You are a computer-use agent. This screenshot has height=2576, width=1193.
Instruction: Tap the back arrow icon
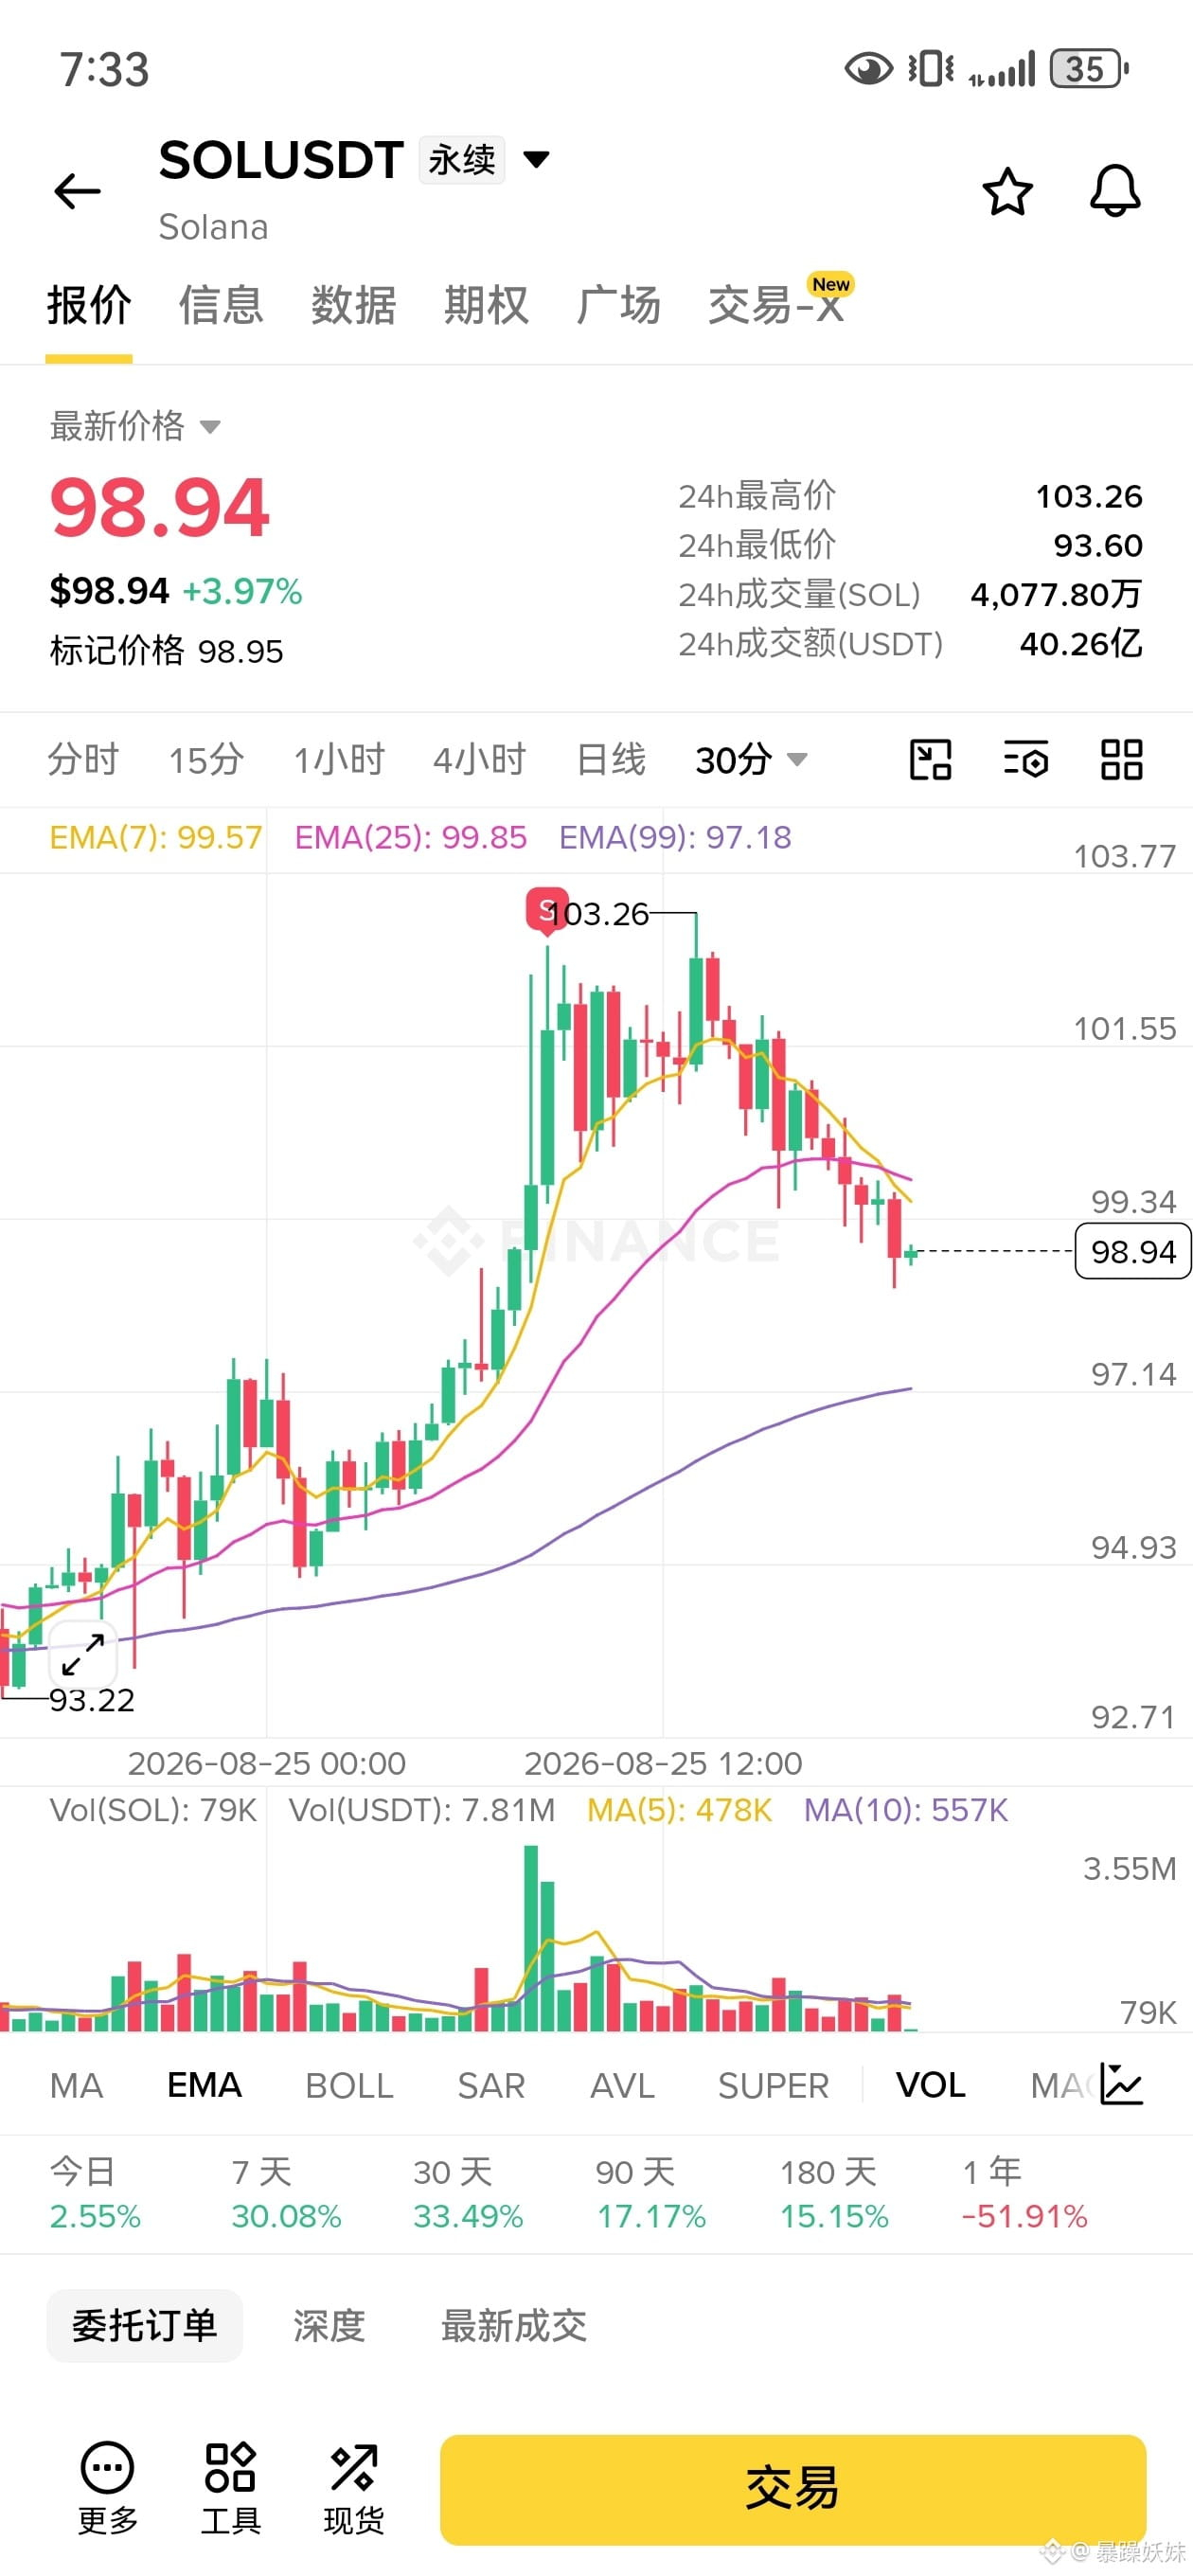click(77, 191)
